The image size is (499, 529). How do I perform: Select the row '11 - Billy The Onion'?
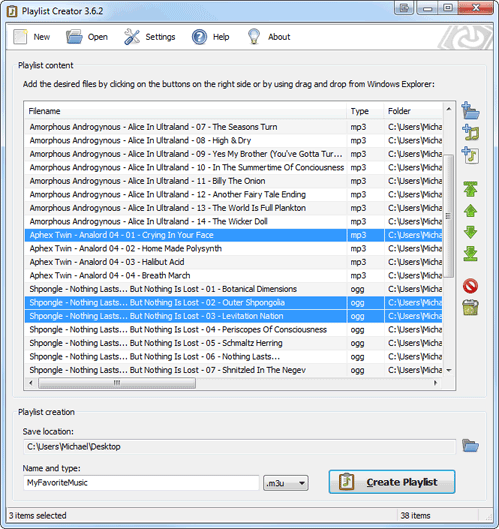click(233, 181)
